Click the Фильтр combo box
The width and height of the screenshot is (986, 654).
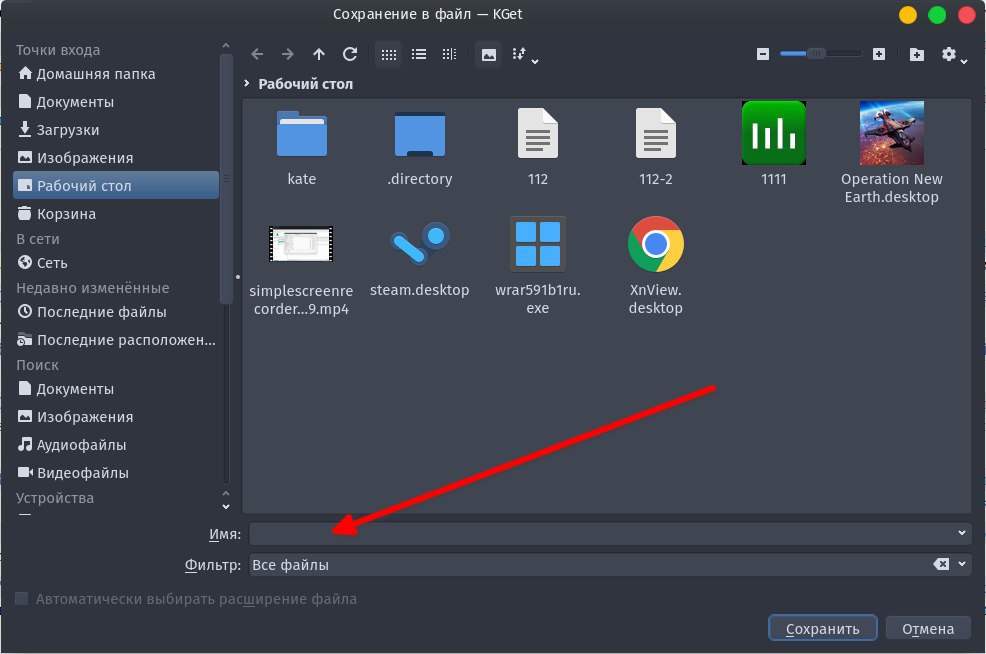pos(610,565)
